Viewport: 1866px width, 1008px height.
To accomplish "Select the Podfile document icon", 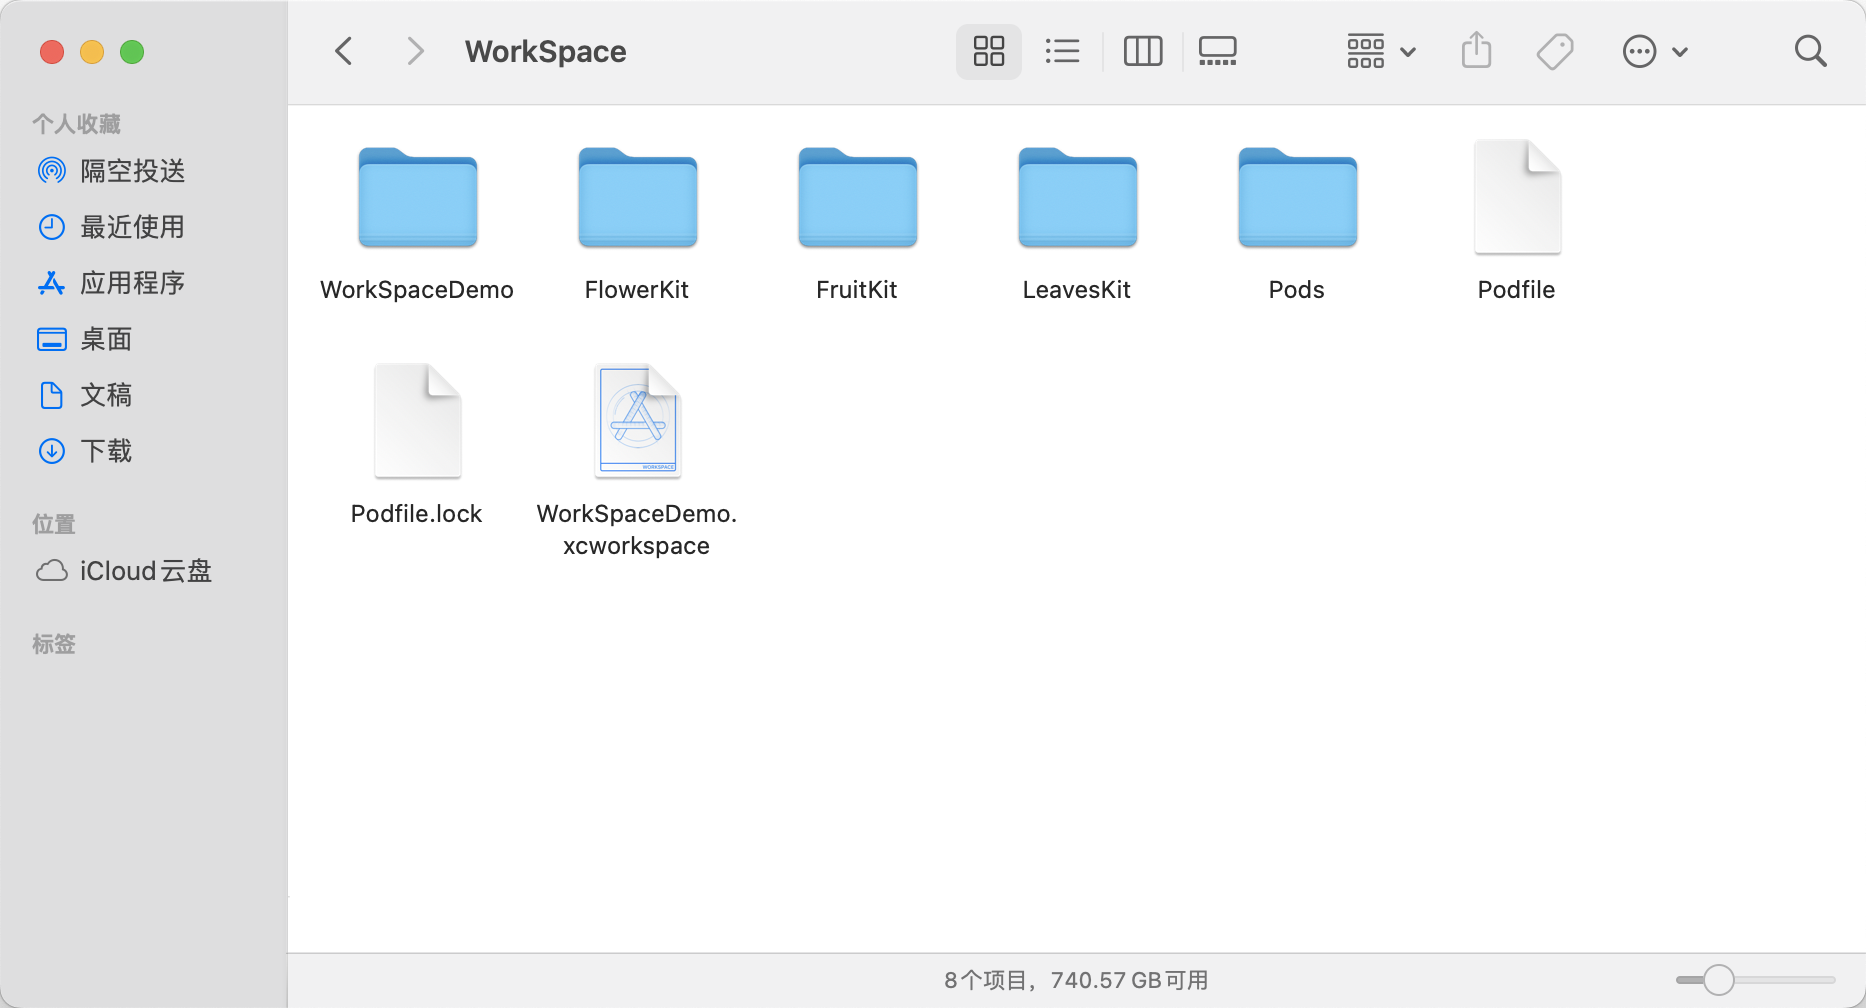I will pyautogui.click(x=1517, y=197).
